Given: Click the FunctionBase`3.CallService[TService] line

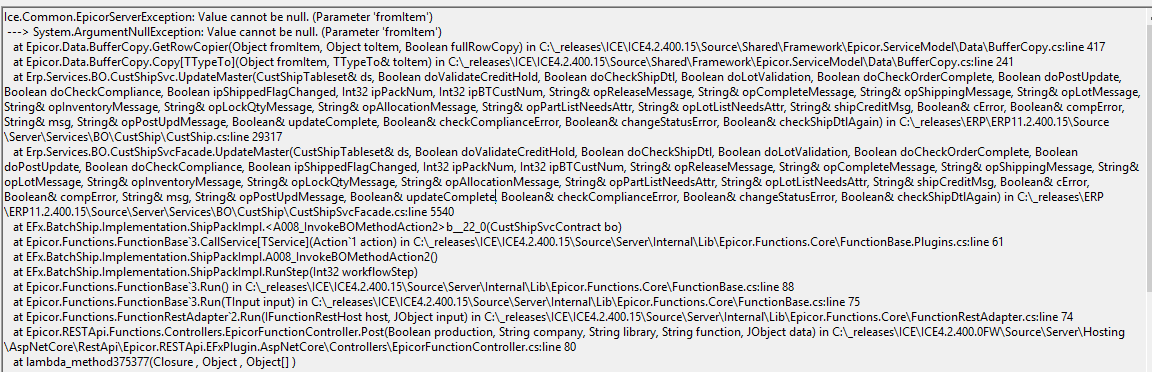Looking at the screenshot, I should 508,241.
